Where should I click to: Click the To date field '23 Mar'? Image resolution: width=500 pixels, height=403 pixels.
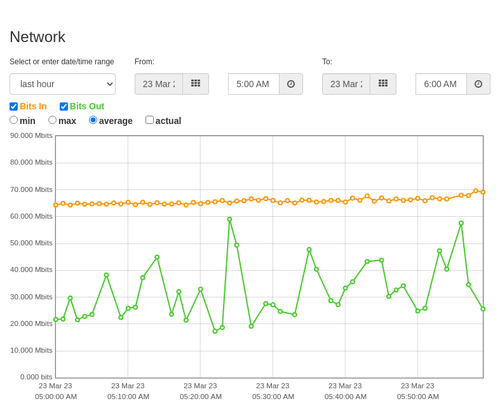tap(346, 84)
